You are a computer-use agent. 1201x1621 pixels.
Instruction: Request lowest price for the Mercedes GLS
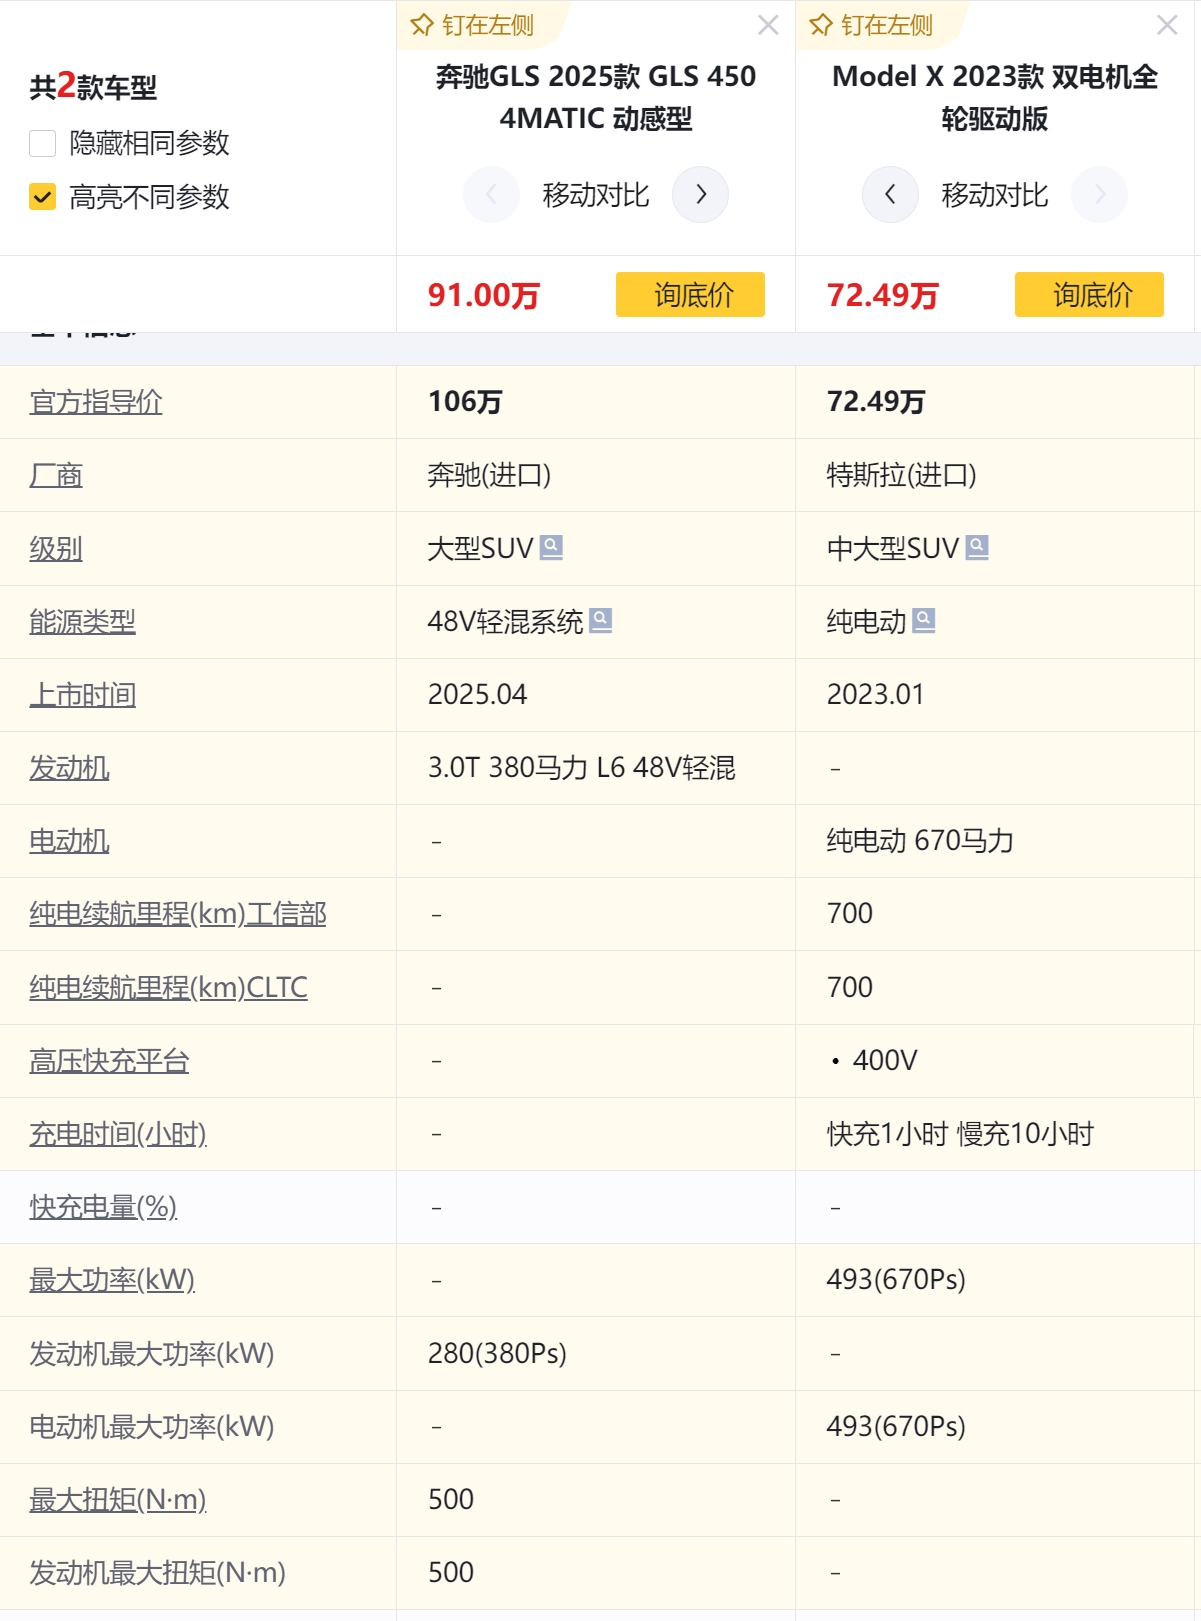(x=690, y=294)
